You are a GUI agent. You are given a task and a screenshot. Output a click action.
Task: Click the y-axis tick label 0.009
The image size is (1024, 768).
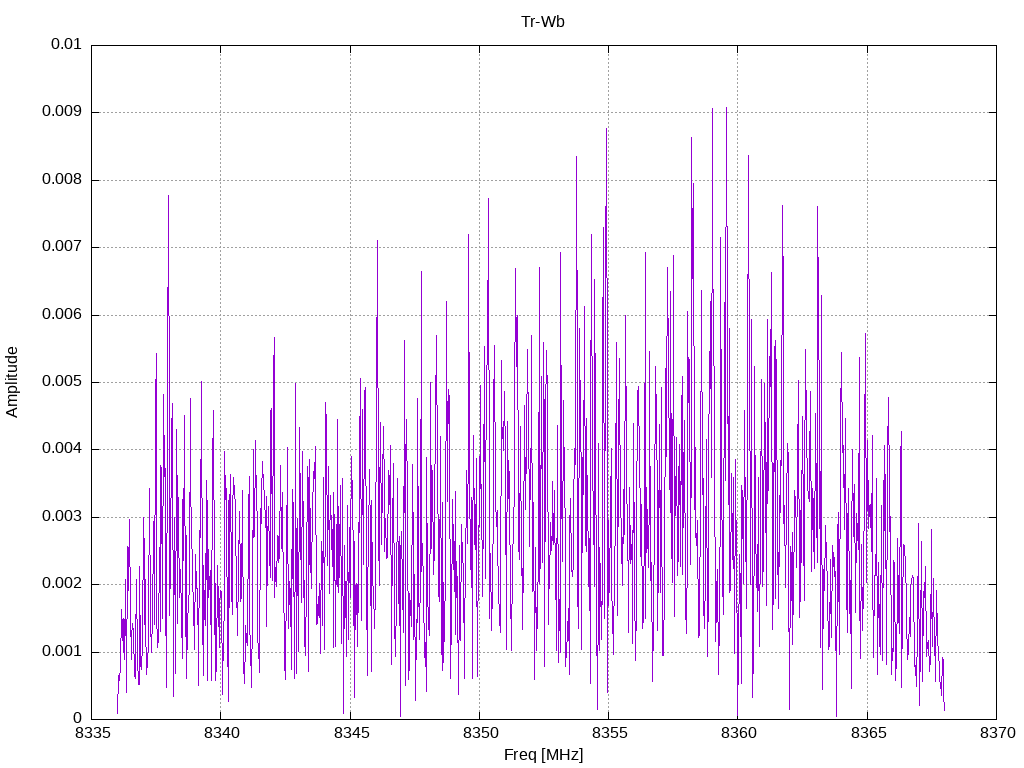pyautogui.click(x=62, y=112)
